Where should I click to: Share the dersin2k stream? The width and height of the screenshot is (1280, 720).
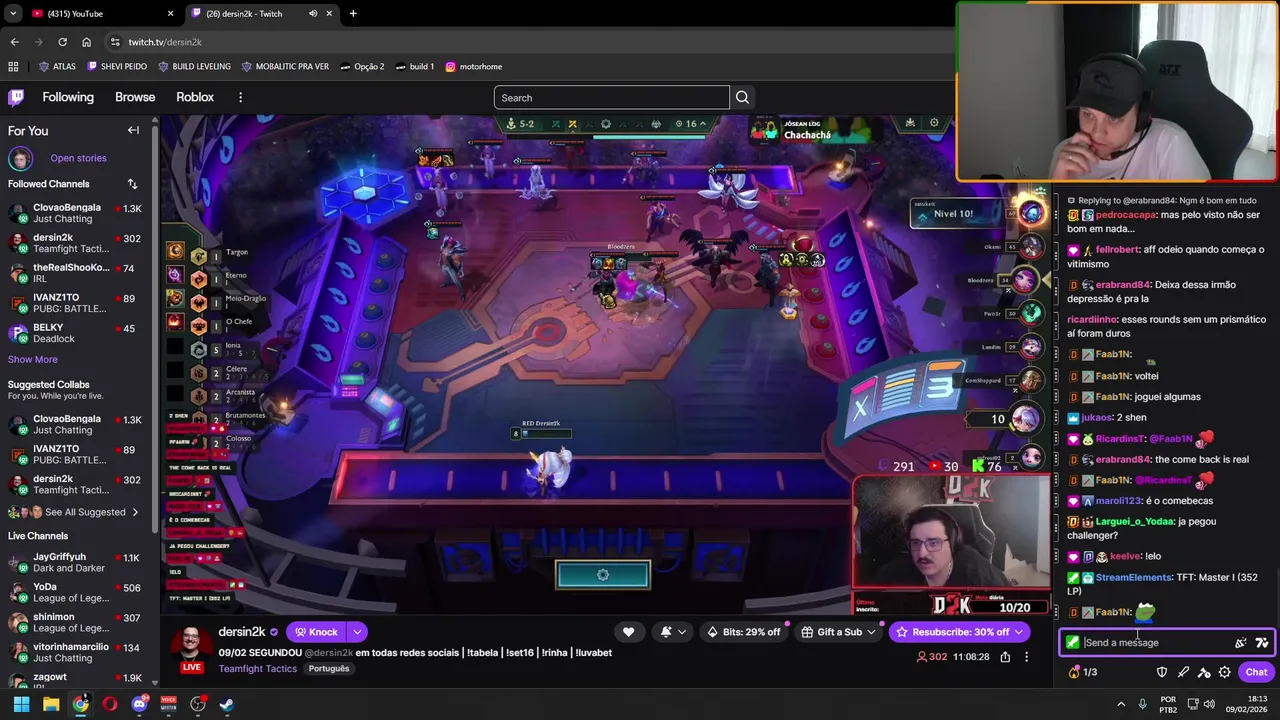coord(1005,657)
